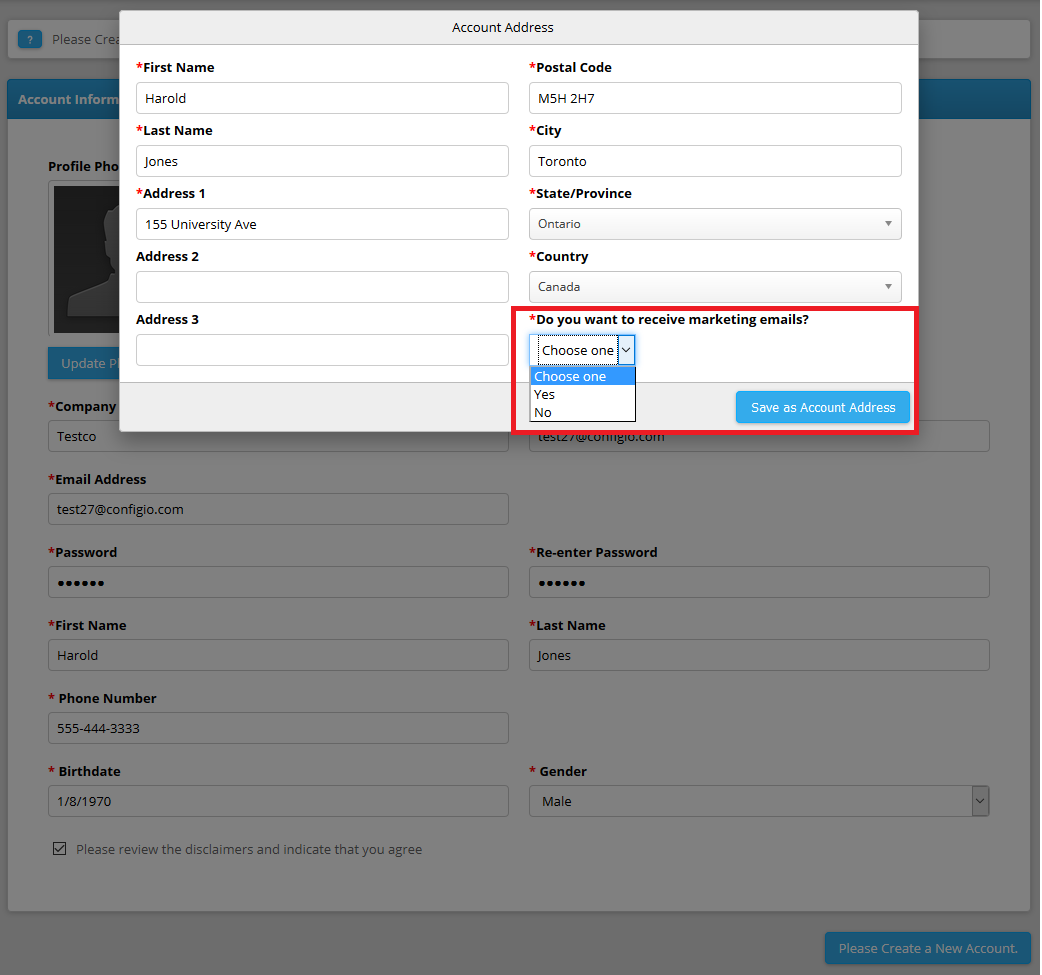
Task: Open the Country dropdown showing Canada
Action: click(x=715, y=287)
